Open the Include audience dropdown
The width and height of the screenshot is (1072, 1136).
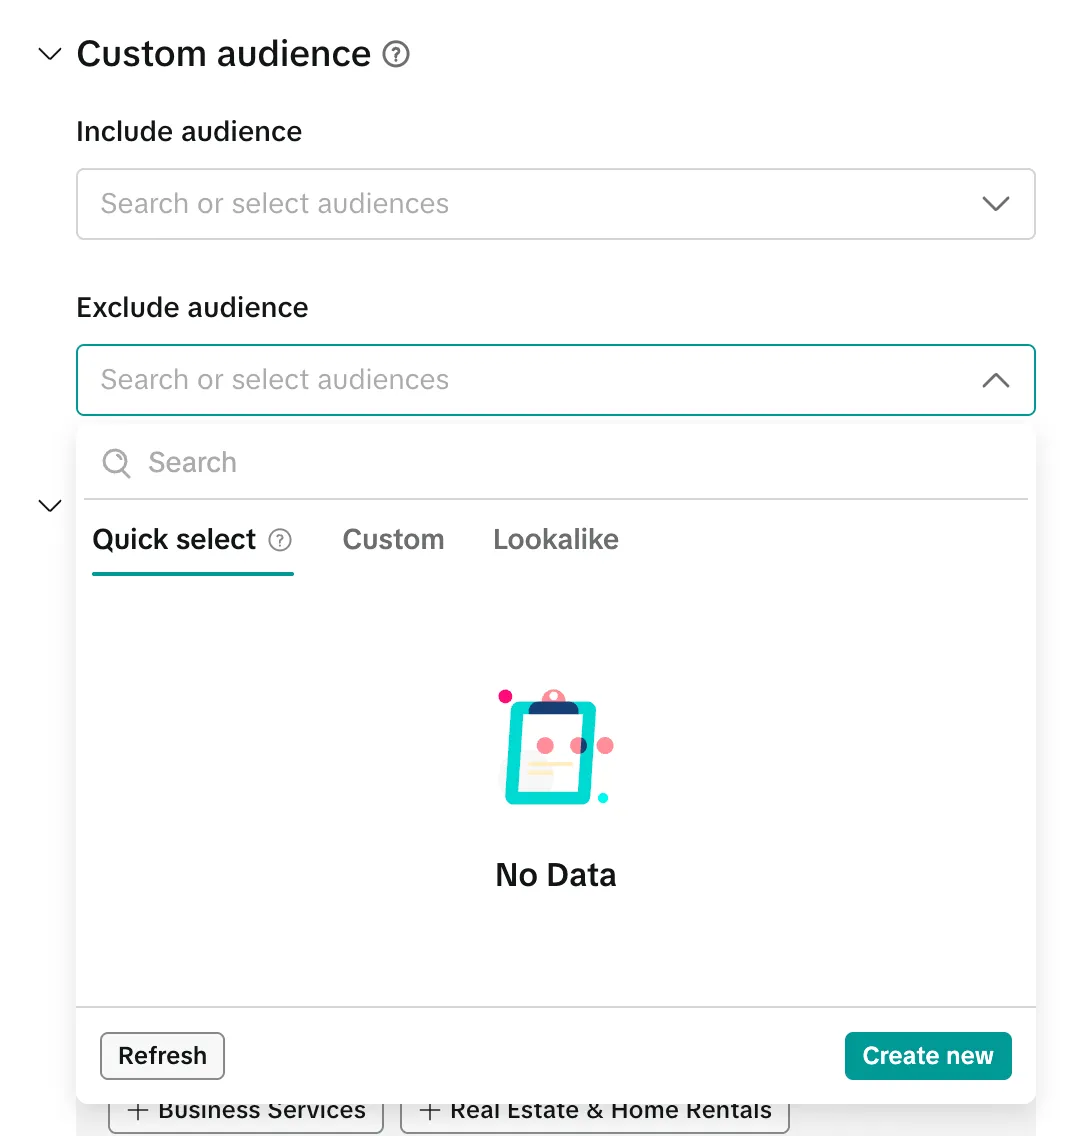[x=556, y=204]
